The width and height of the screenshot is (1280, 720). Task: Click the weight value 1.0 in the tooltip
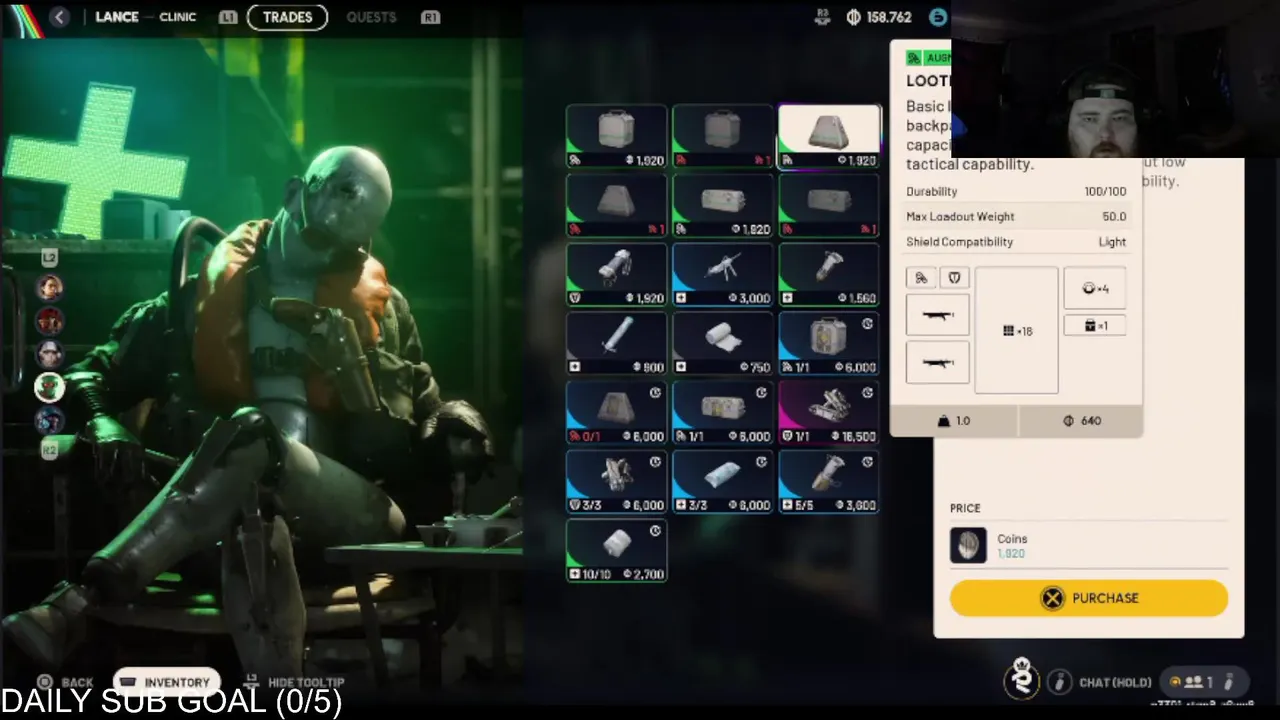pos(954,421)
